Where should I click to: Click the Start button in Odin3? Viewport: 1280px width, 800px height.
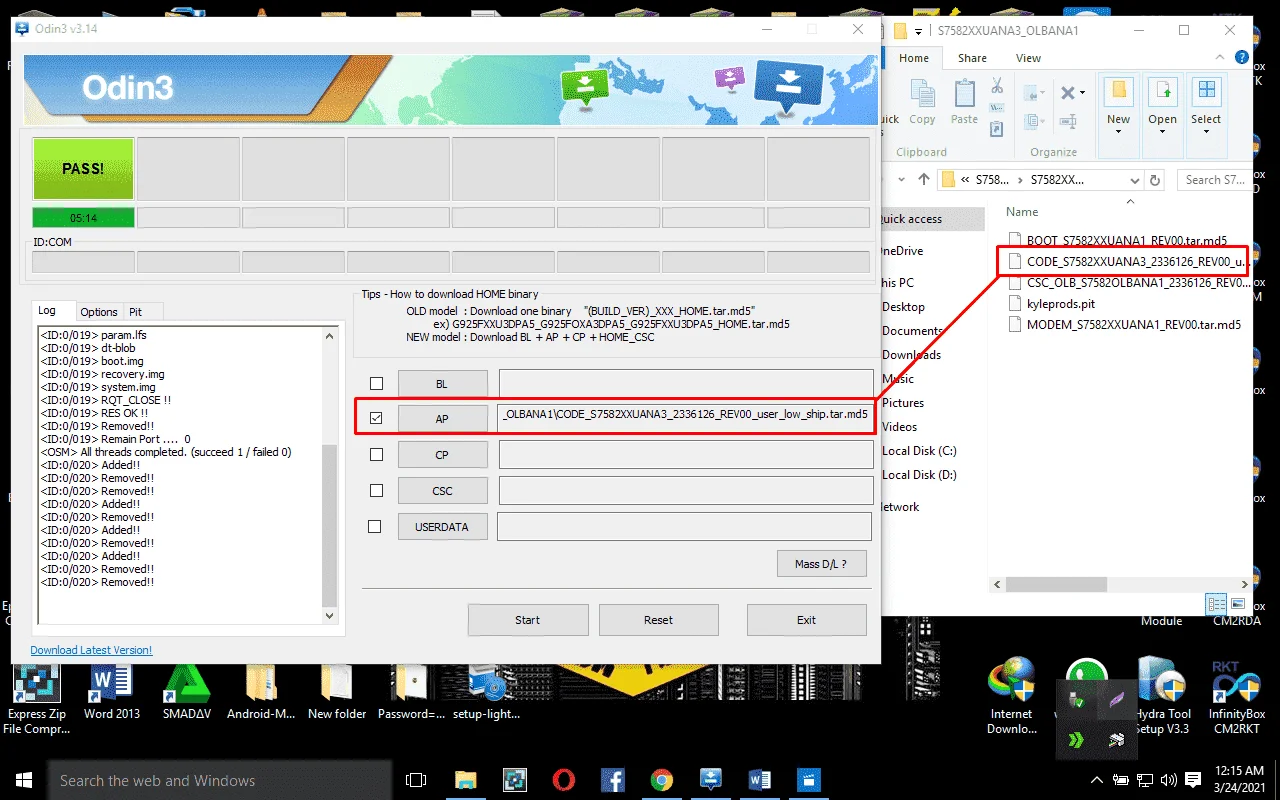[x=528, y=620]
